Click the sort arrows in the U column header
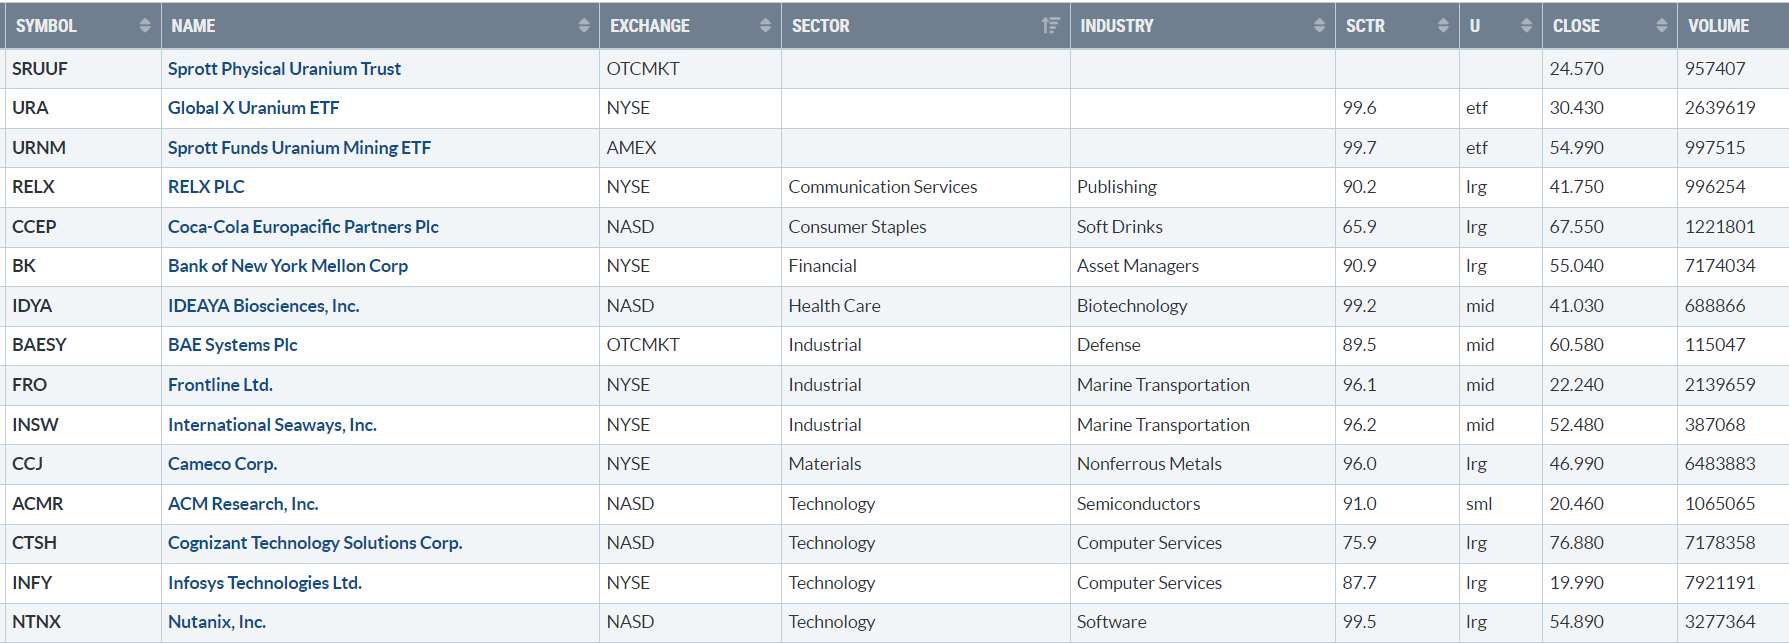 (1526, 26)
